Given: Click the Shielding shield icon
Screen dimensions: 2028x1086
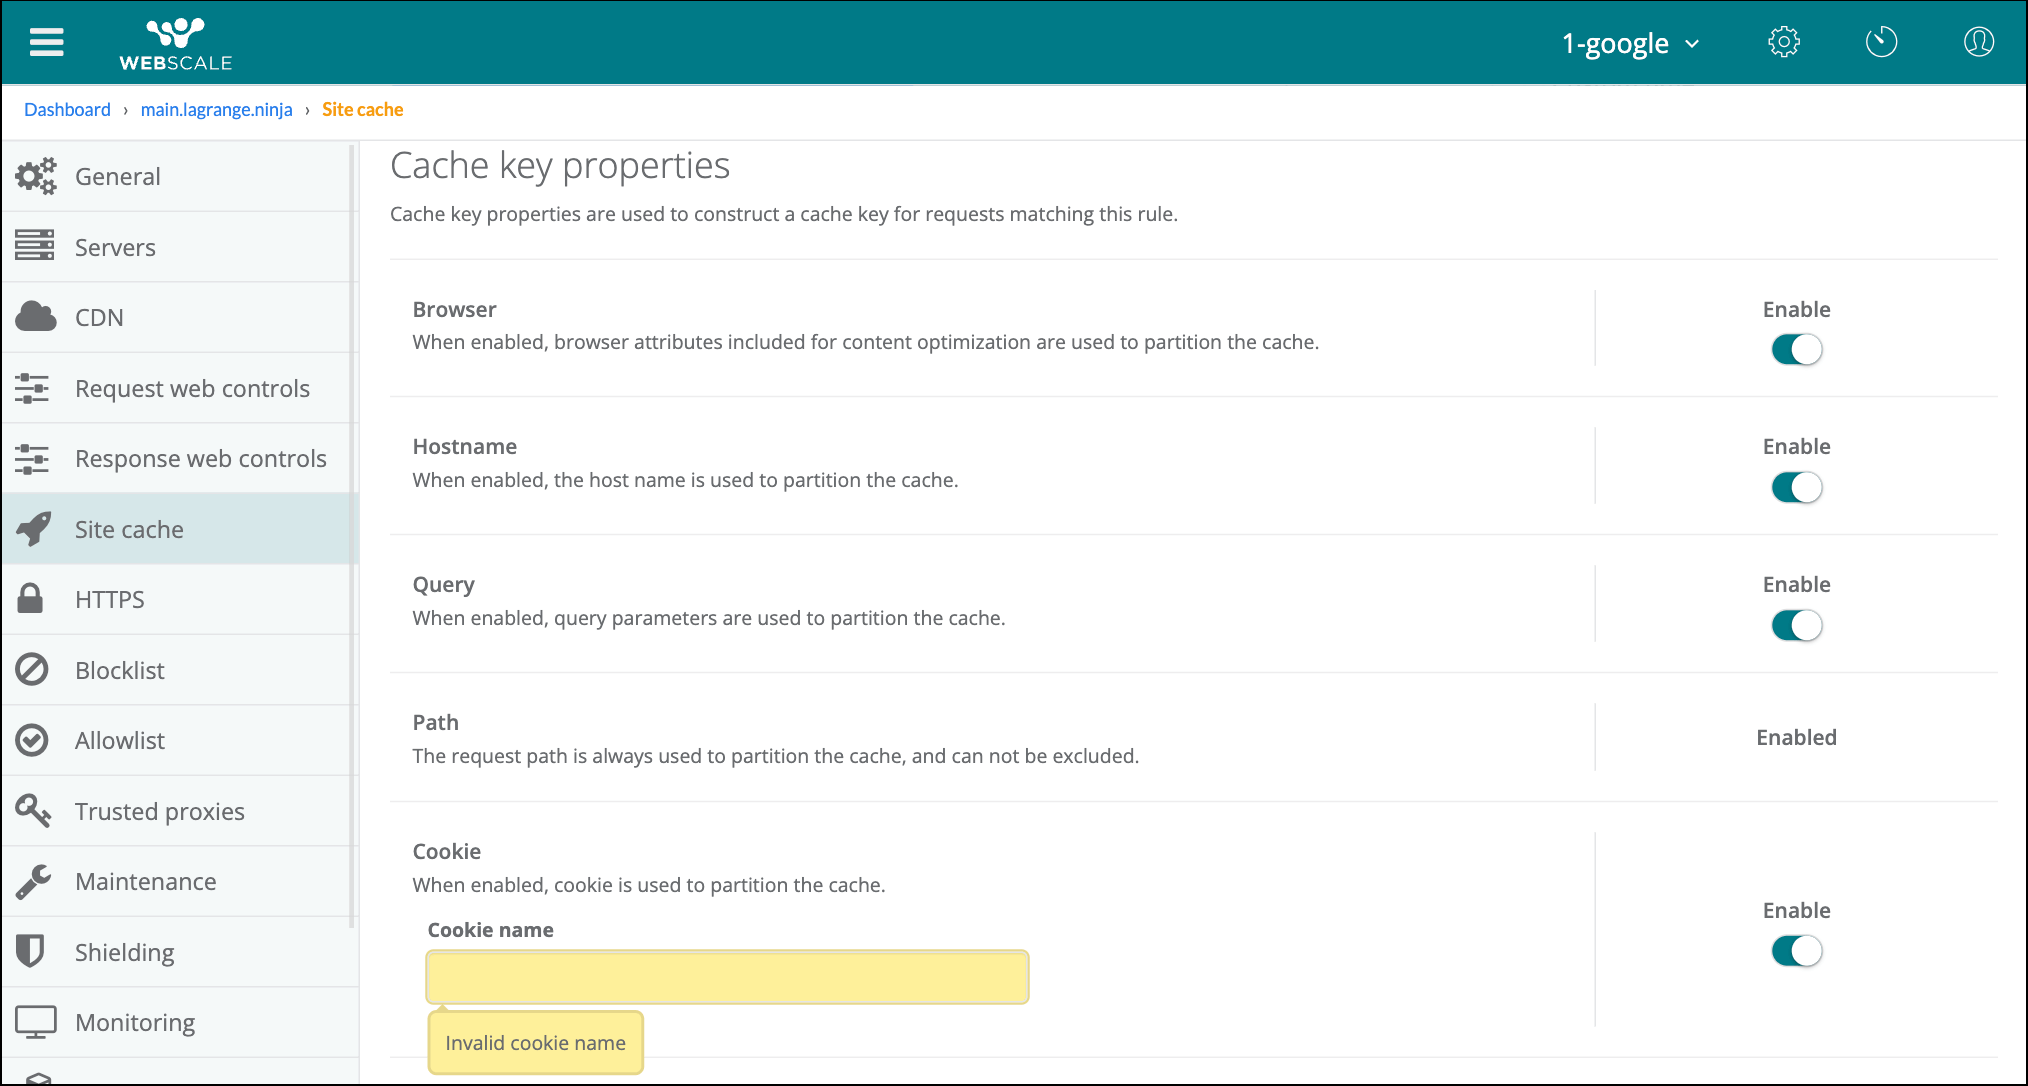Looking at the screenshot, I should pyautogui.click(x=32, y=951).
